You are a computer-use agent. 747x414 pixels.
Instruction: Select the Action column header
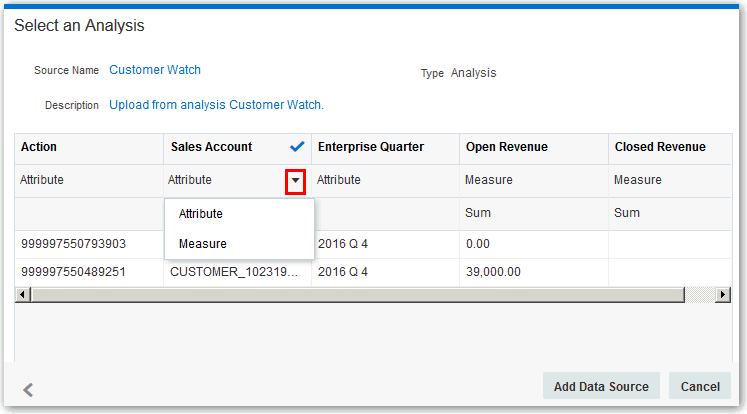89,147
